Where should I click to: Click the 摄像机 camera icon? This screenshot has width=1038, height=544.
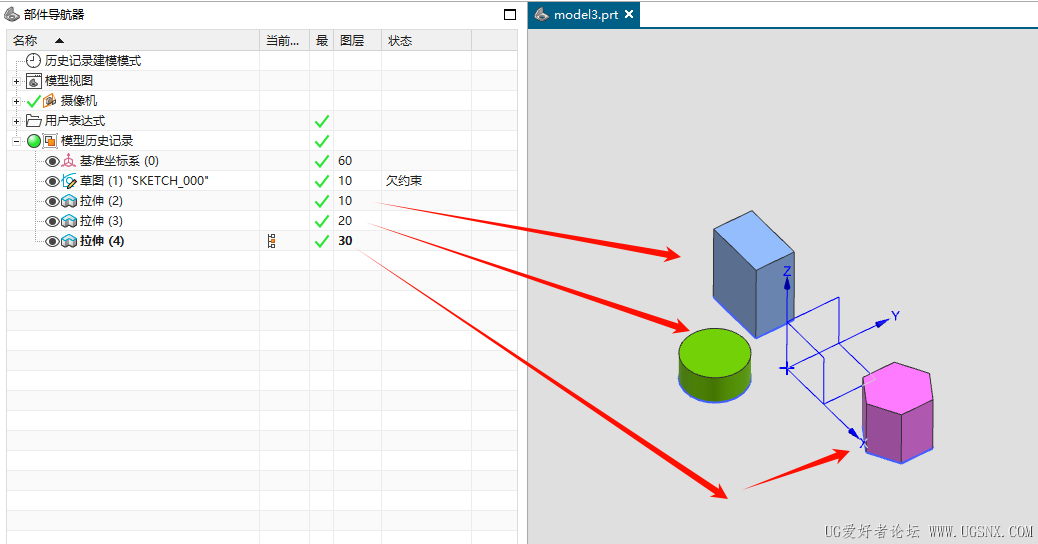[x=50, y=101]
